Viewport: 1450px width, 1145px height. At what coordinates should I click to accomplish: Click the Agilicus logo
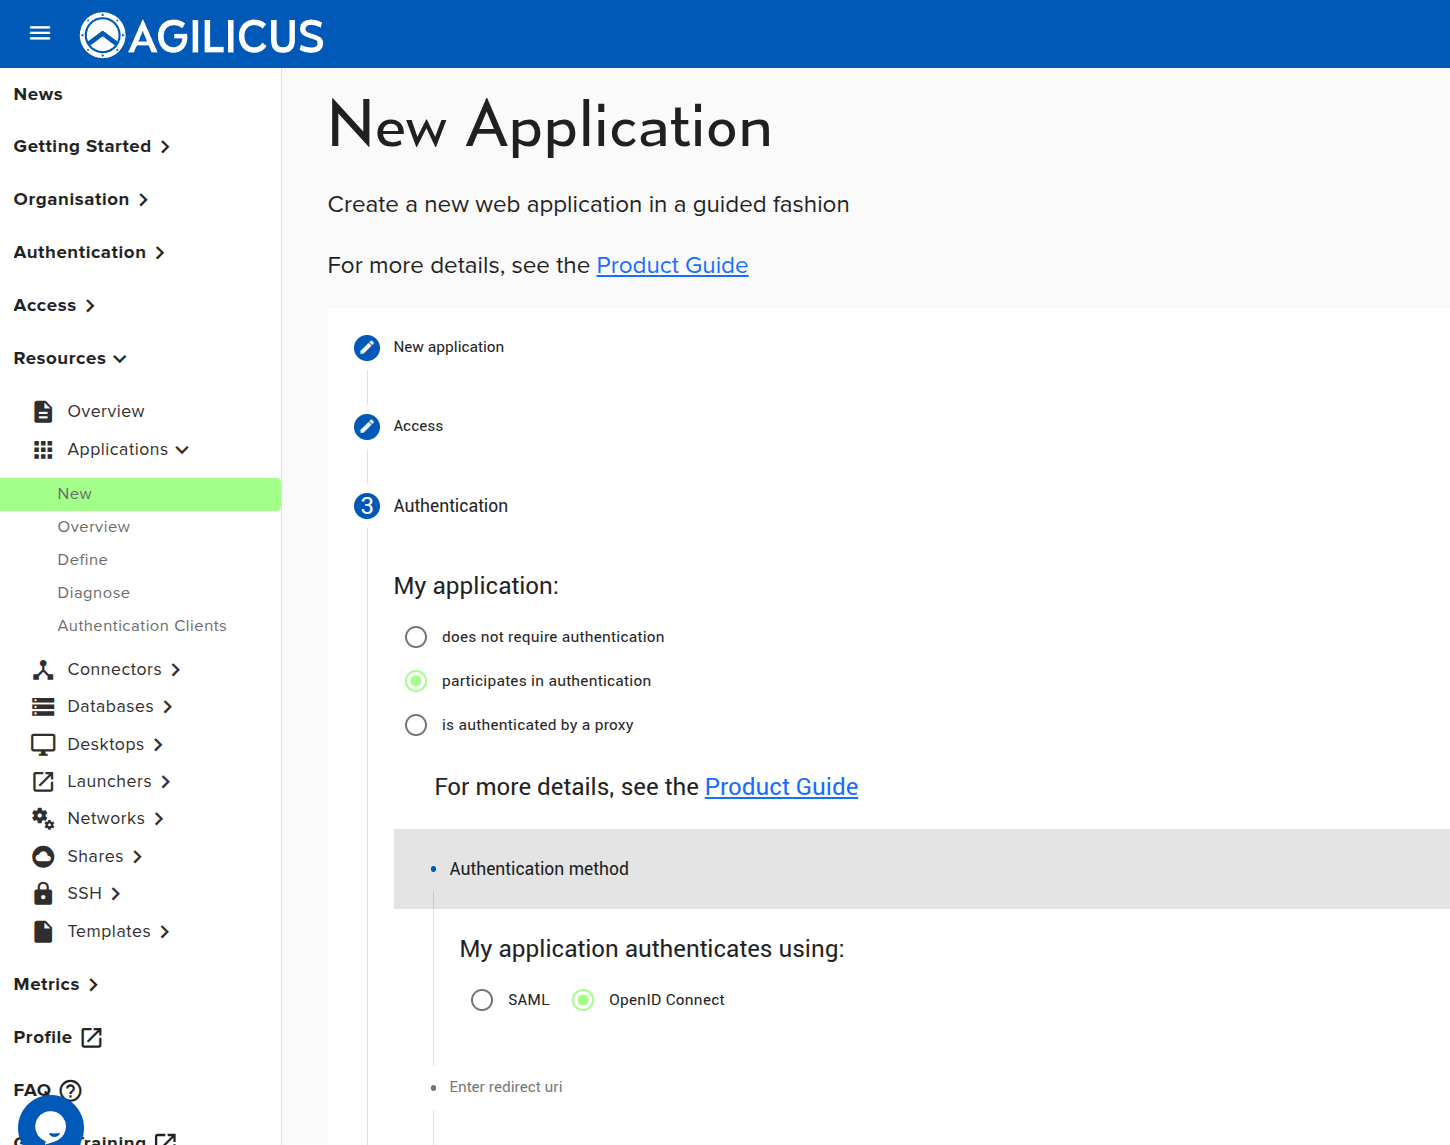click(x=202, y=35)
